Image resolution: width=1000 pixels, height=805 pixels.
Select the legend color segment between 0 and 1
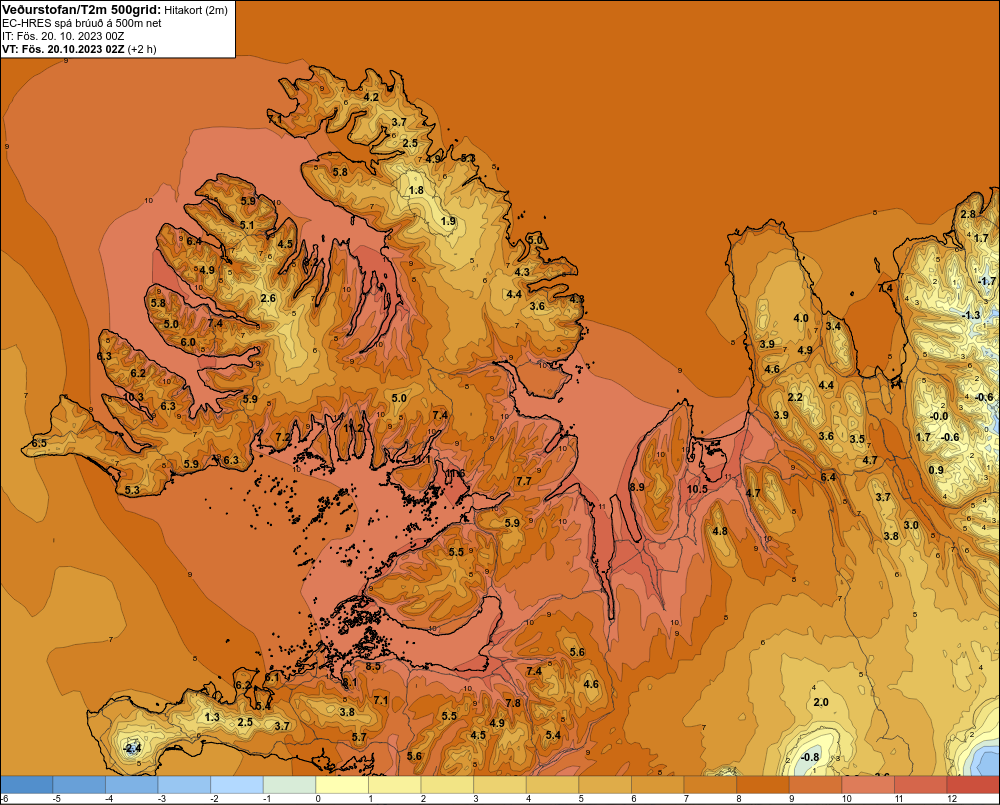click(x=342, y=785)
